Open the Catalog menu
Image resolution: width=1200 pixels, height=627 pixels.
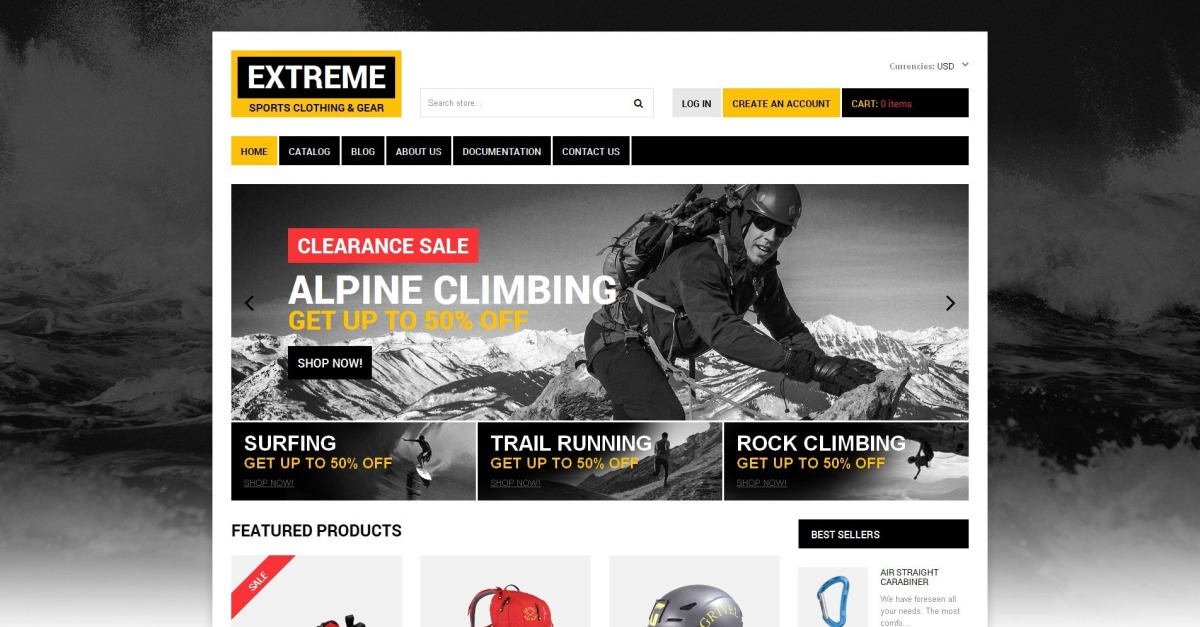[309, 151]
